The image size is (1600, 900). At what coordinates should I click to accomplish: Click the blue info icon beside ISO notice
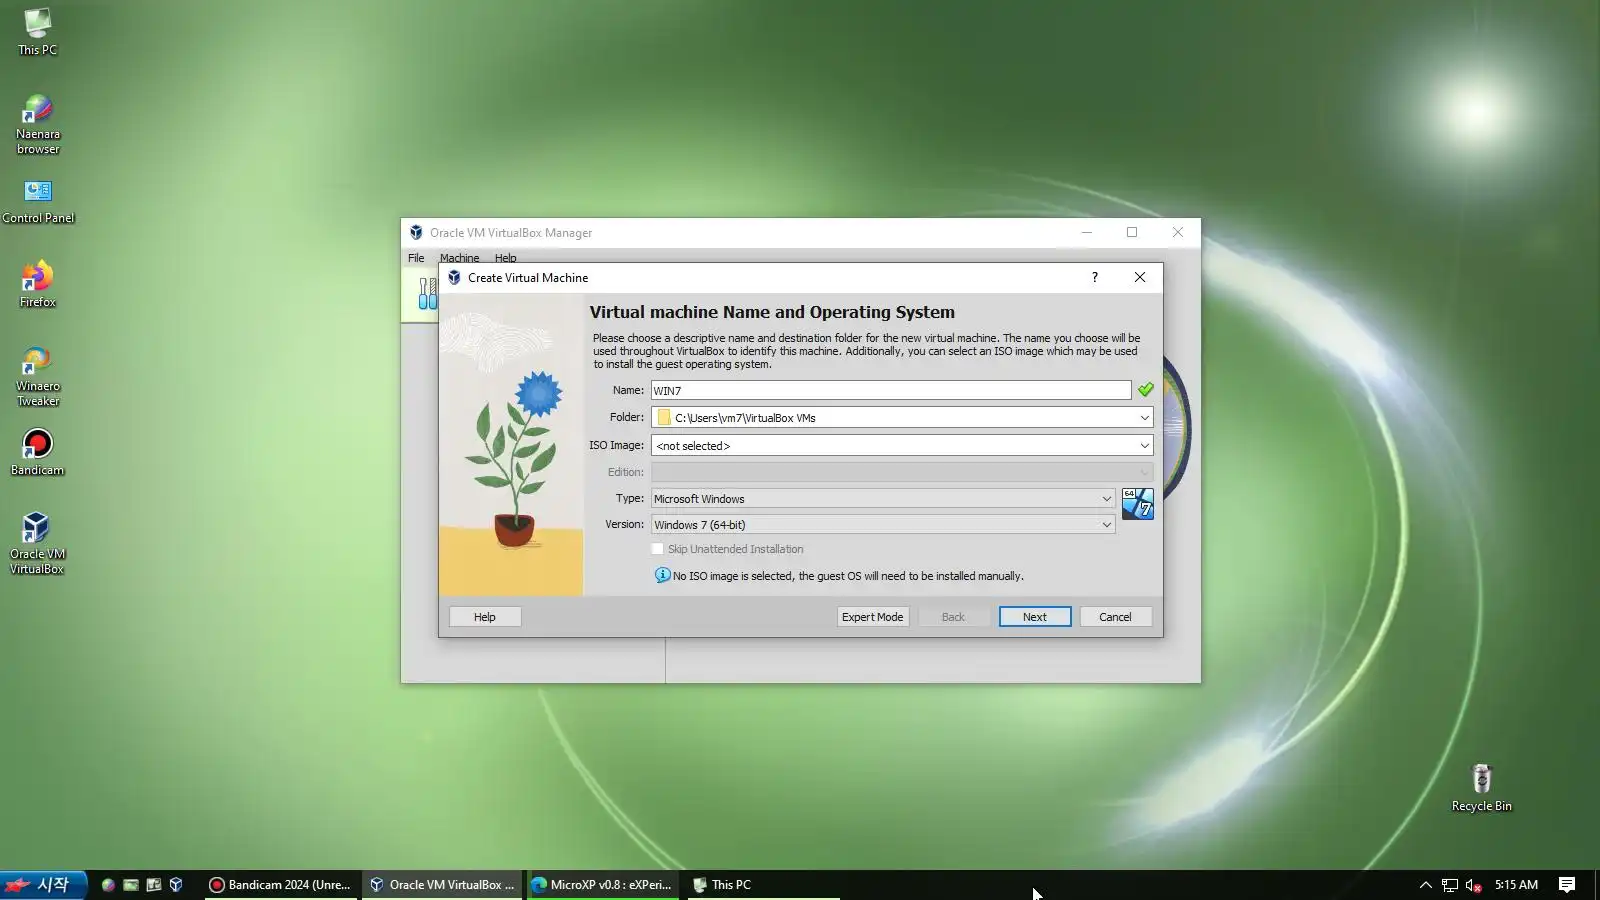coord(662,575)
